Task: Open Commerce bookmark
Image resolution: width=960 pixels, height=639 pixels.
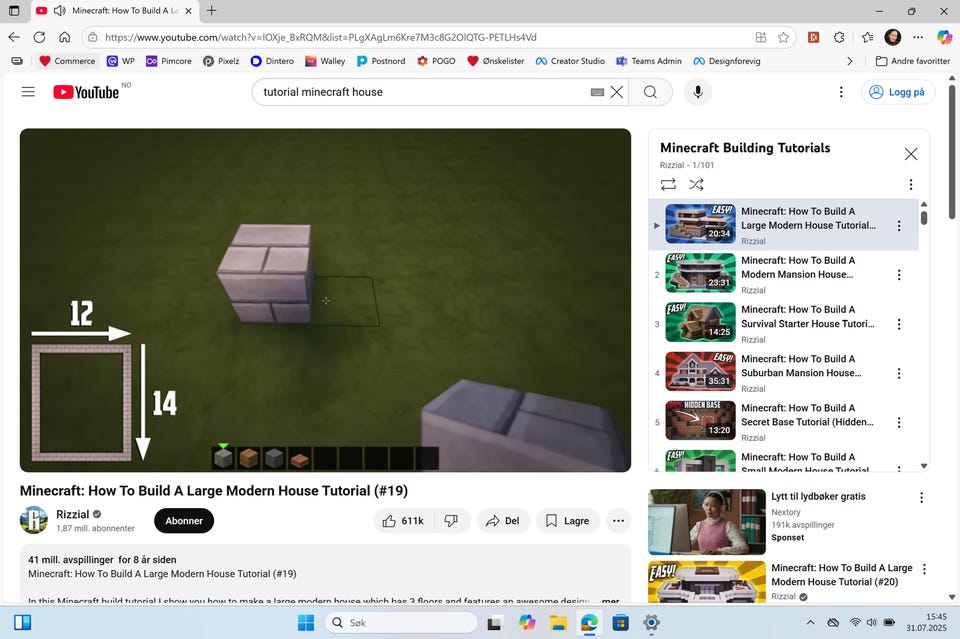Action: click(x=67, y=61)
